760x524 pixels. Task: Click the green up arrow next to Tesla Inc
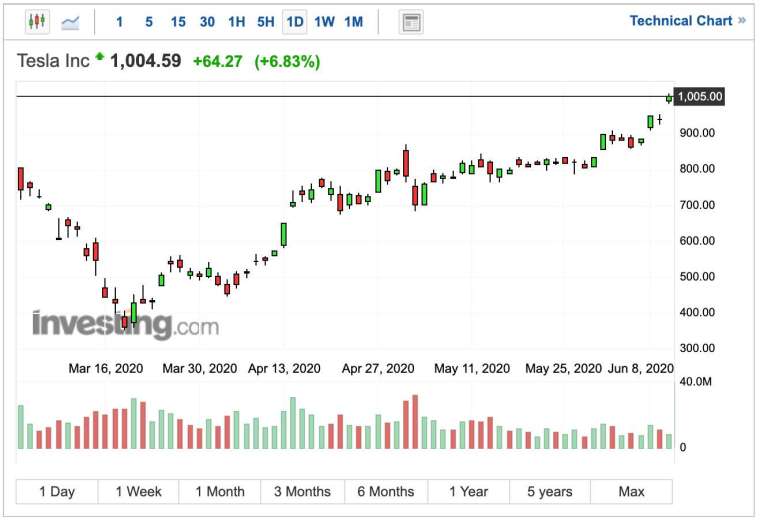[x=99, y=56]
